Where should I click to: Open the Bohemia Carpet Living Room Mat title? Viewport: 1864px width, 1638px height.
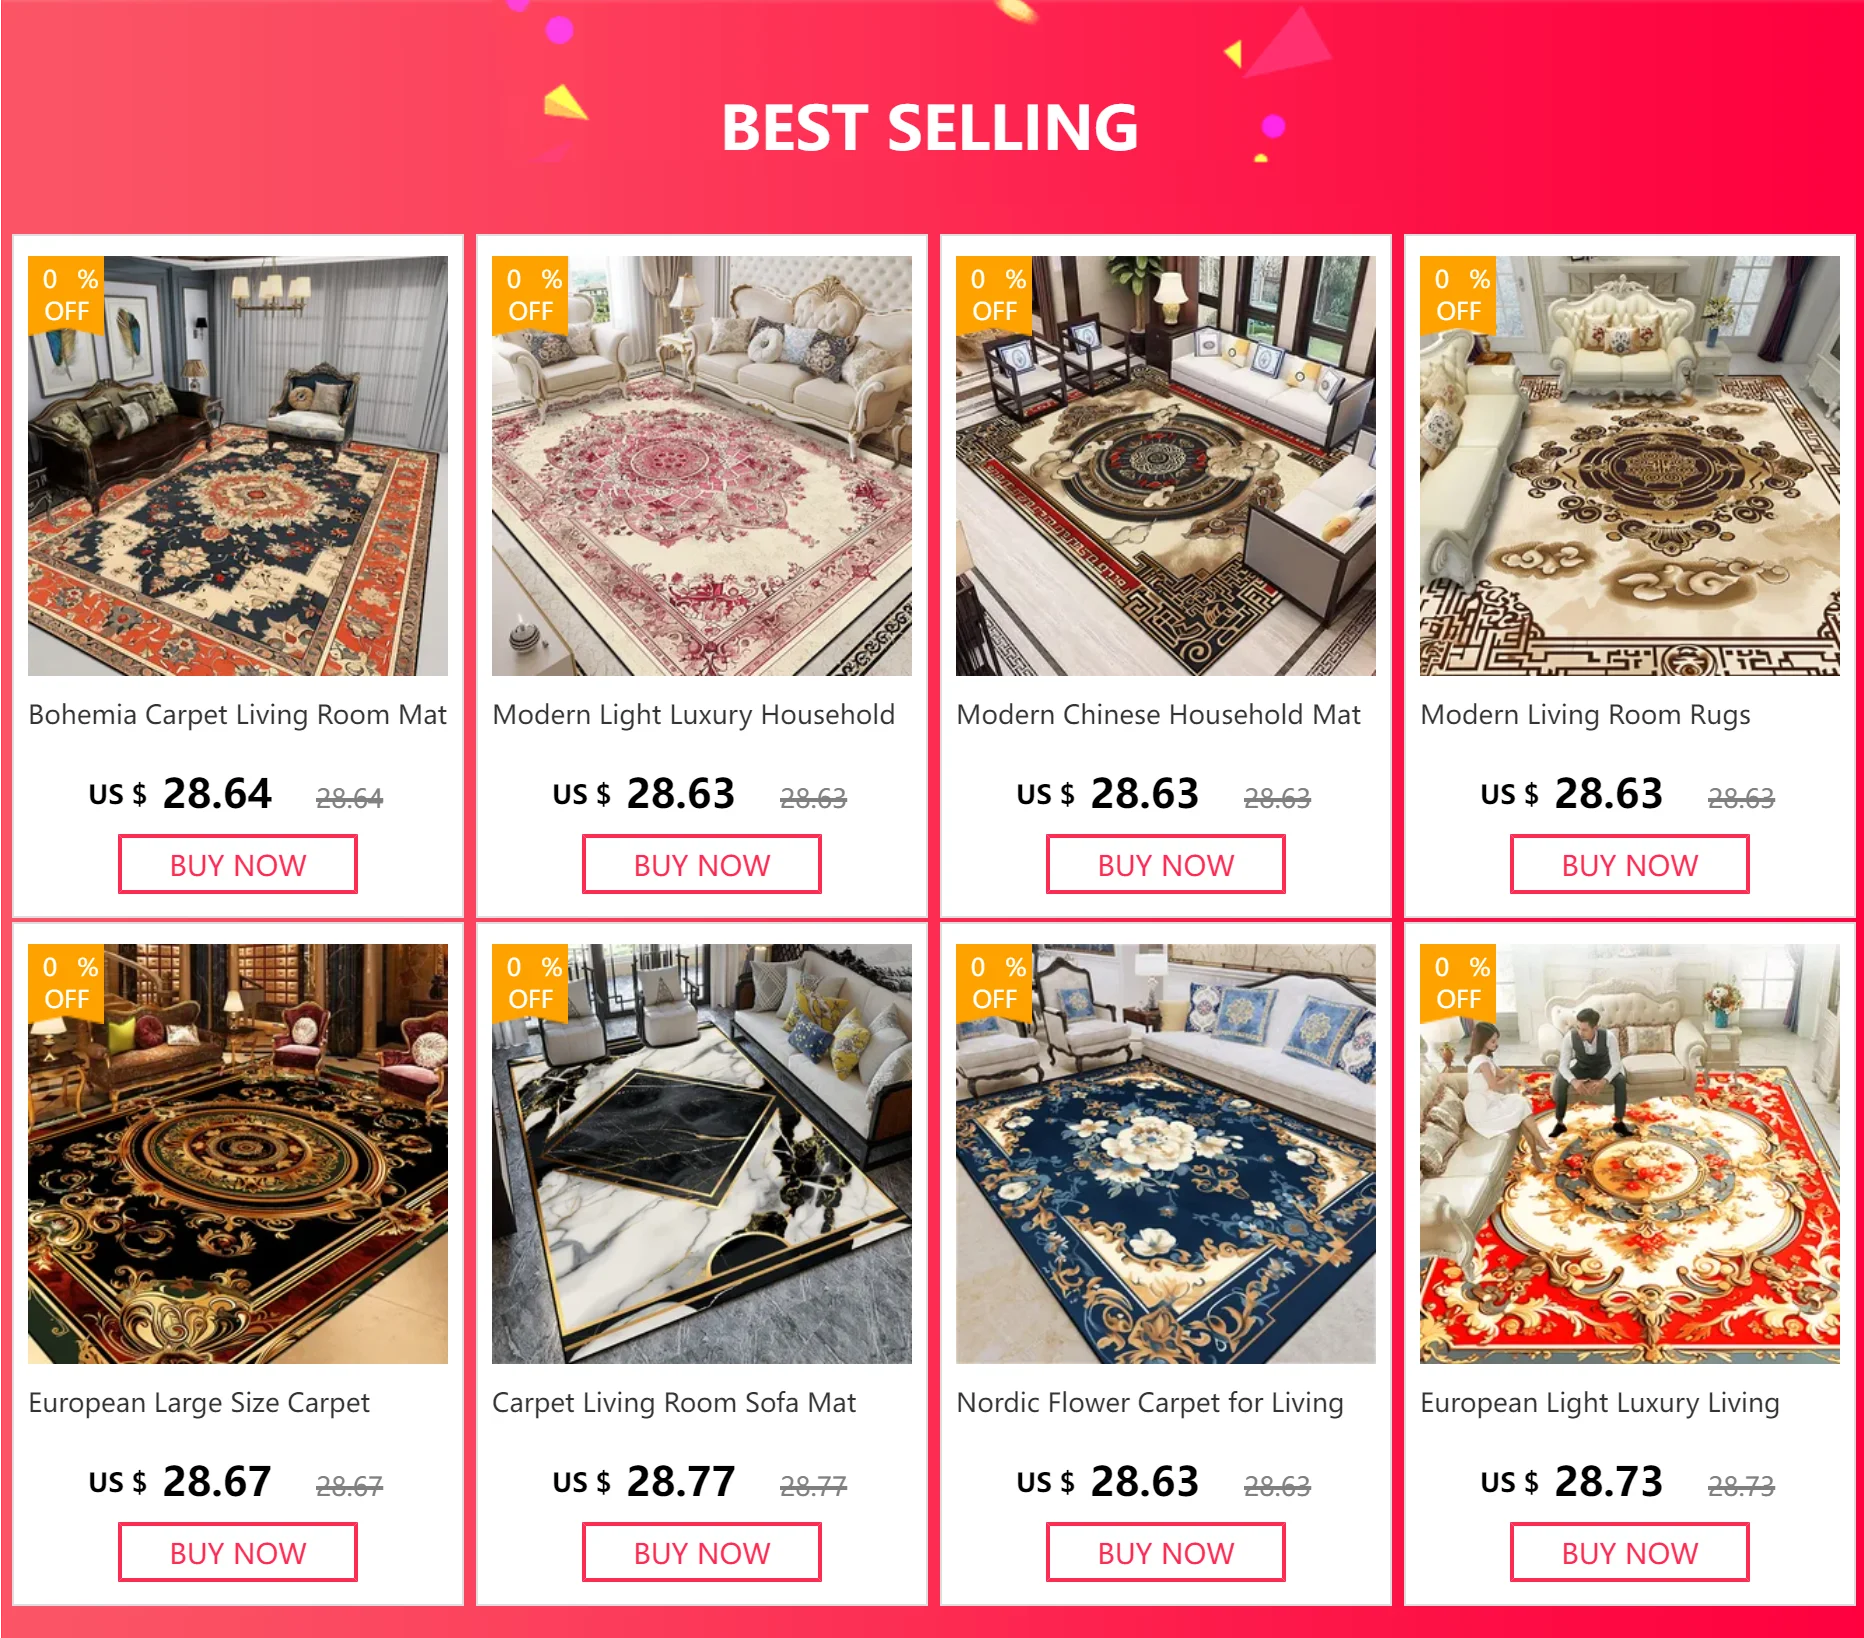click(x=238, y=715)
